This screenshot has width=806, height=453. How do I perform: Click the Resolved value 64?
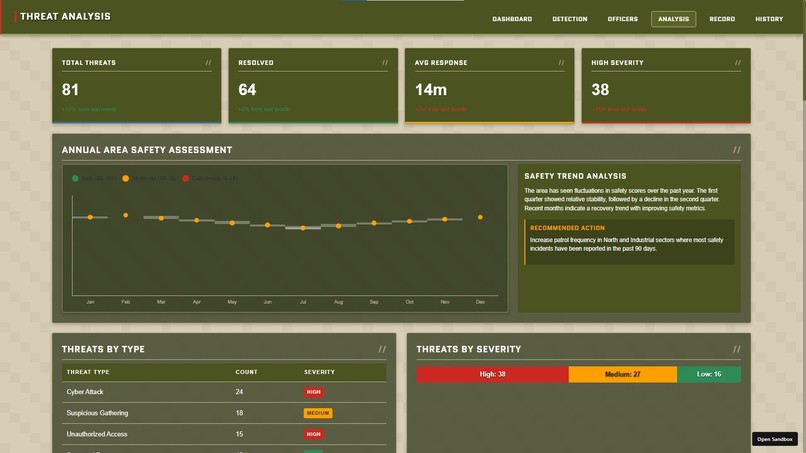(x=247, y=90)
